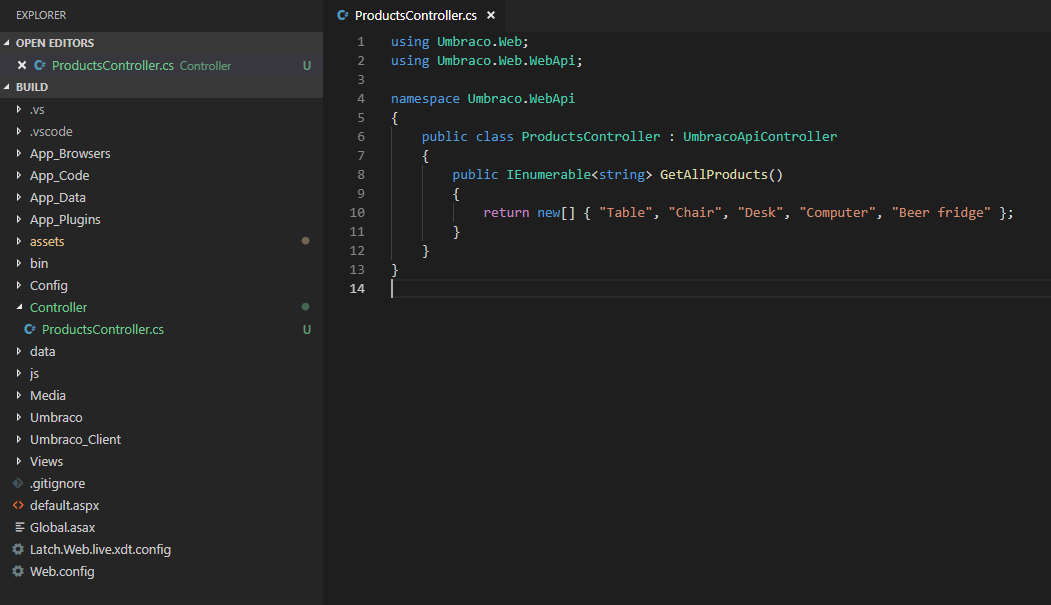Viewport: 1051px width, 605px height.
Task: Expand the App_Browsers folder arrow
Action: click(x=19, y=153)
